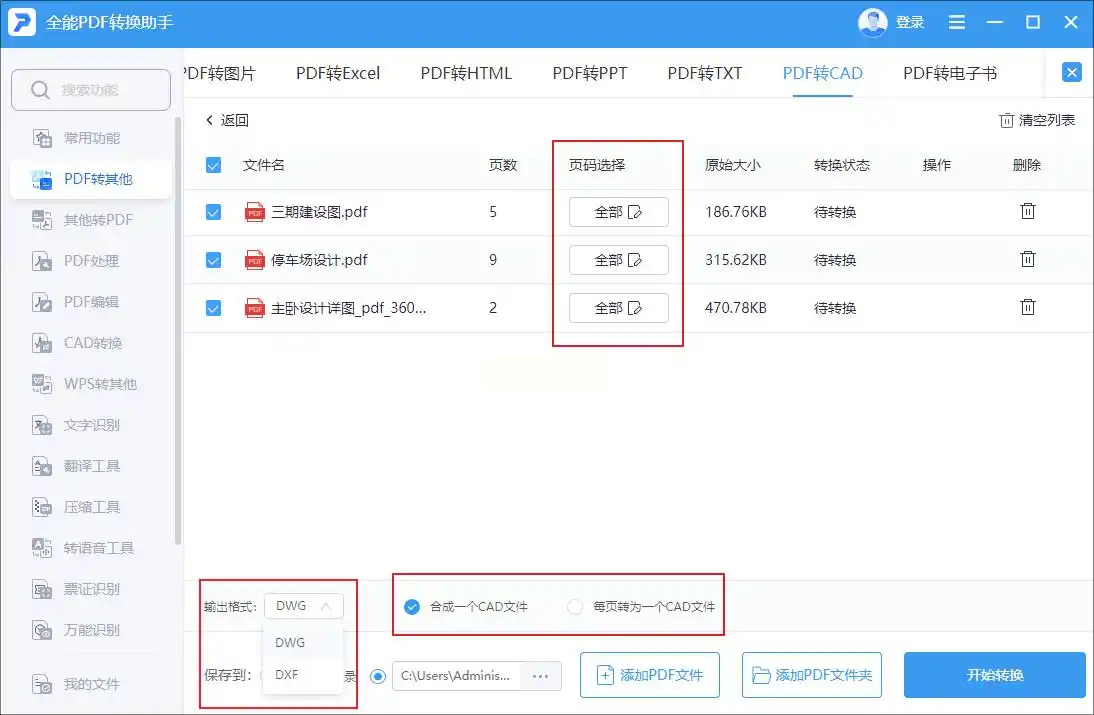
Task: Click the 搜索功能 search field
Action: [x=91, y=90]
